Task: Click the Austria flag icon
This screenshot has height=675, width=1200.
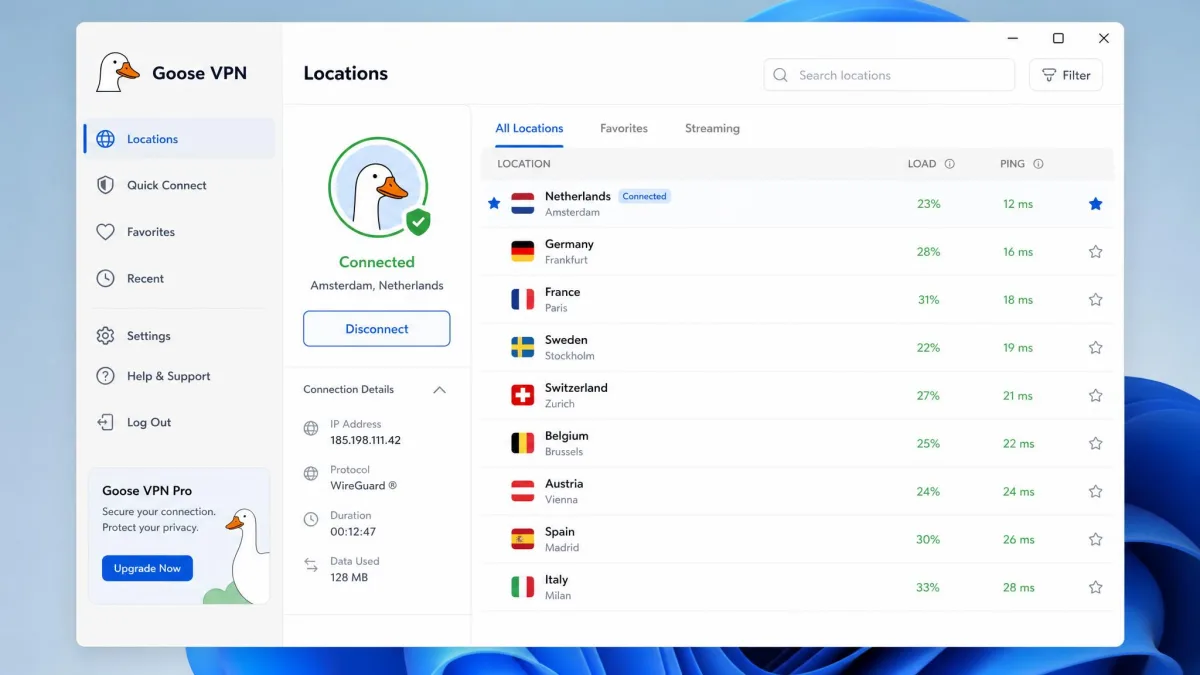Action: point(523,491)
